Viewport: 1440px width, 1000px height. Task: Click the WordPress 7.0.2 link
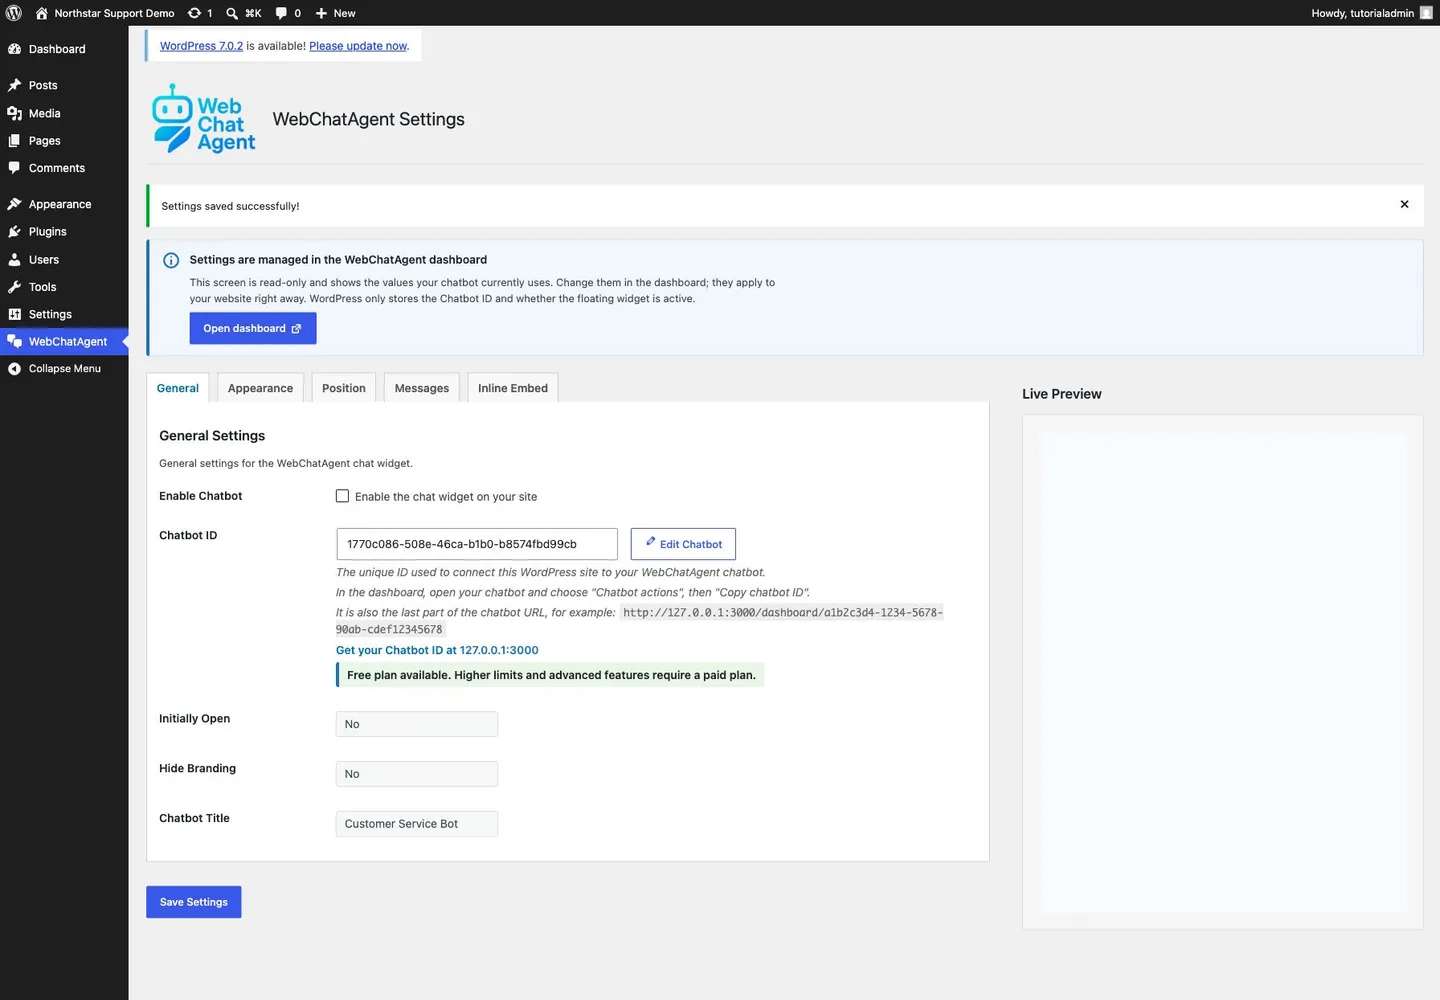(201, 46)
